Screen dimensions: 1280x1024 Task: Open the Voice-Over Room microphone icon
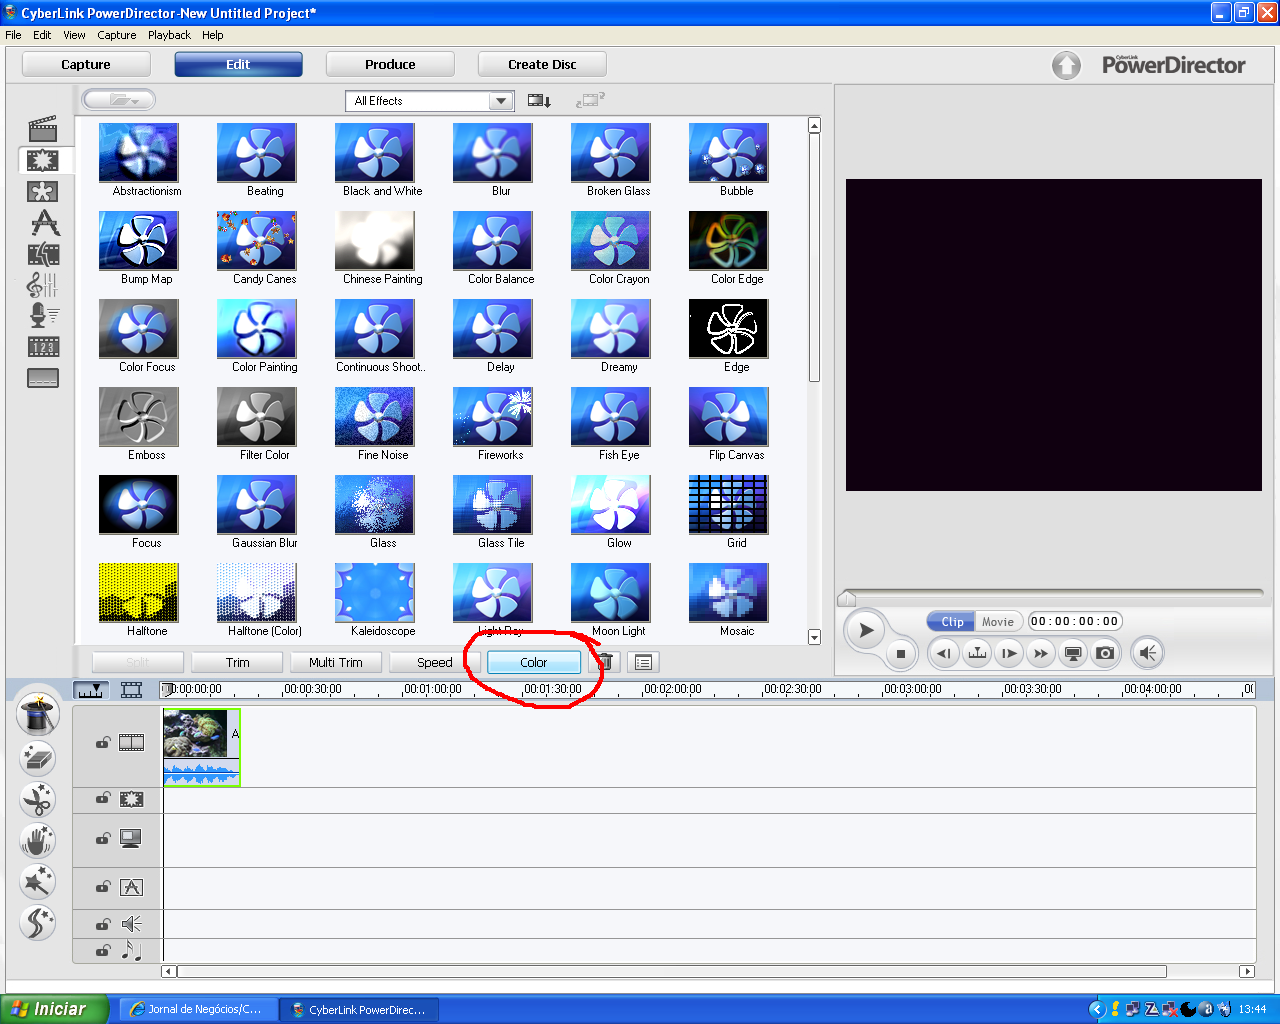44,316
